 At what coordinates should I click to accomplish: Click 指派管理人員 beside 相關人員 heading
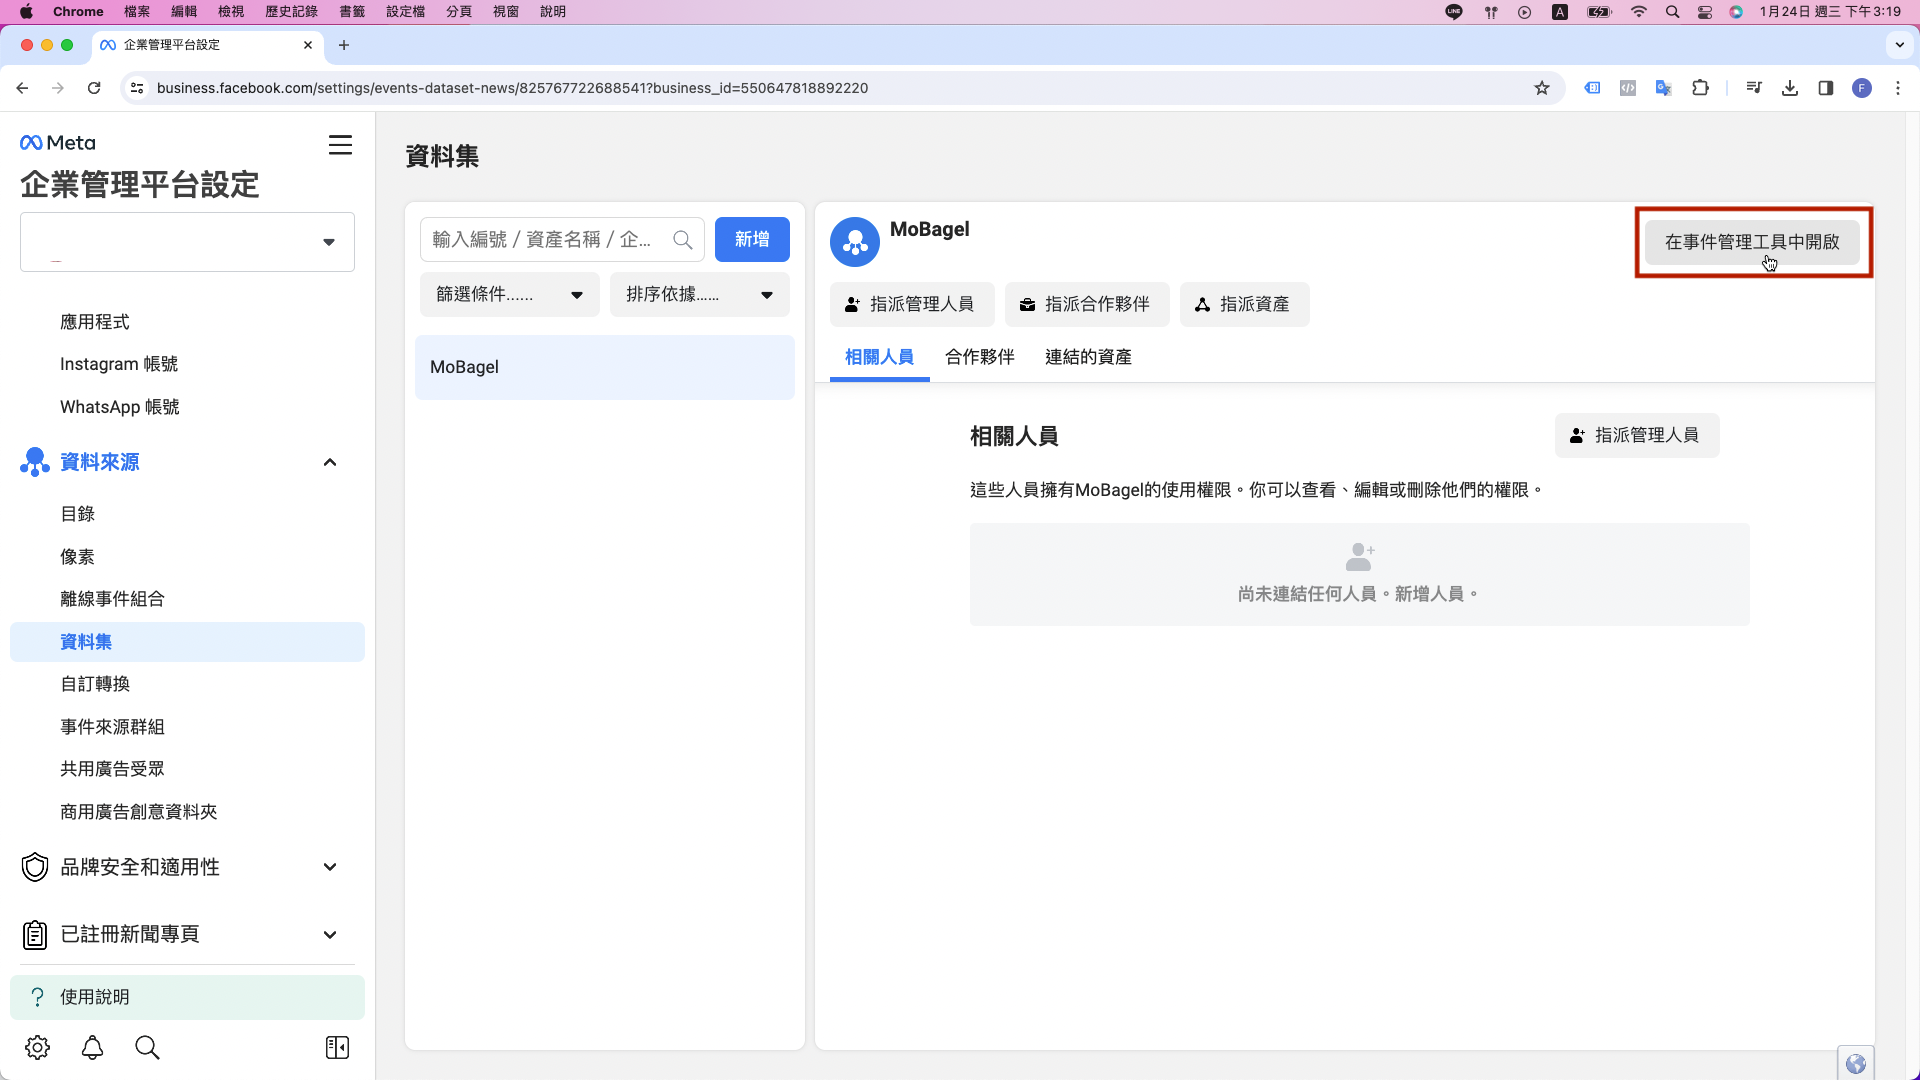point(1637,435)
